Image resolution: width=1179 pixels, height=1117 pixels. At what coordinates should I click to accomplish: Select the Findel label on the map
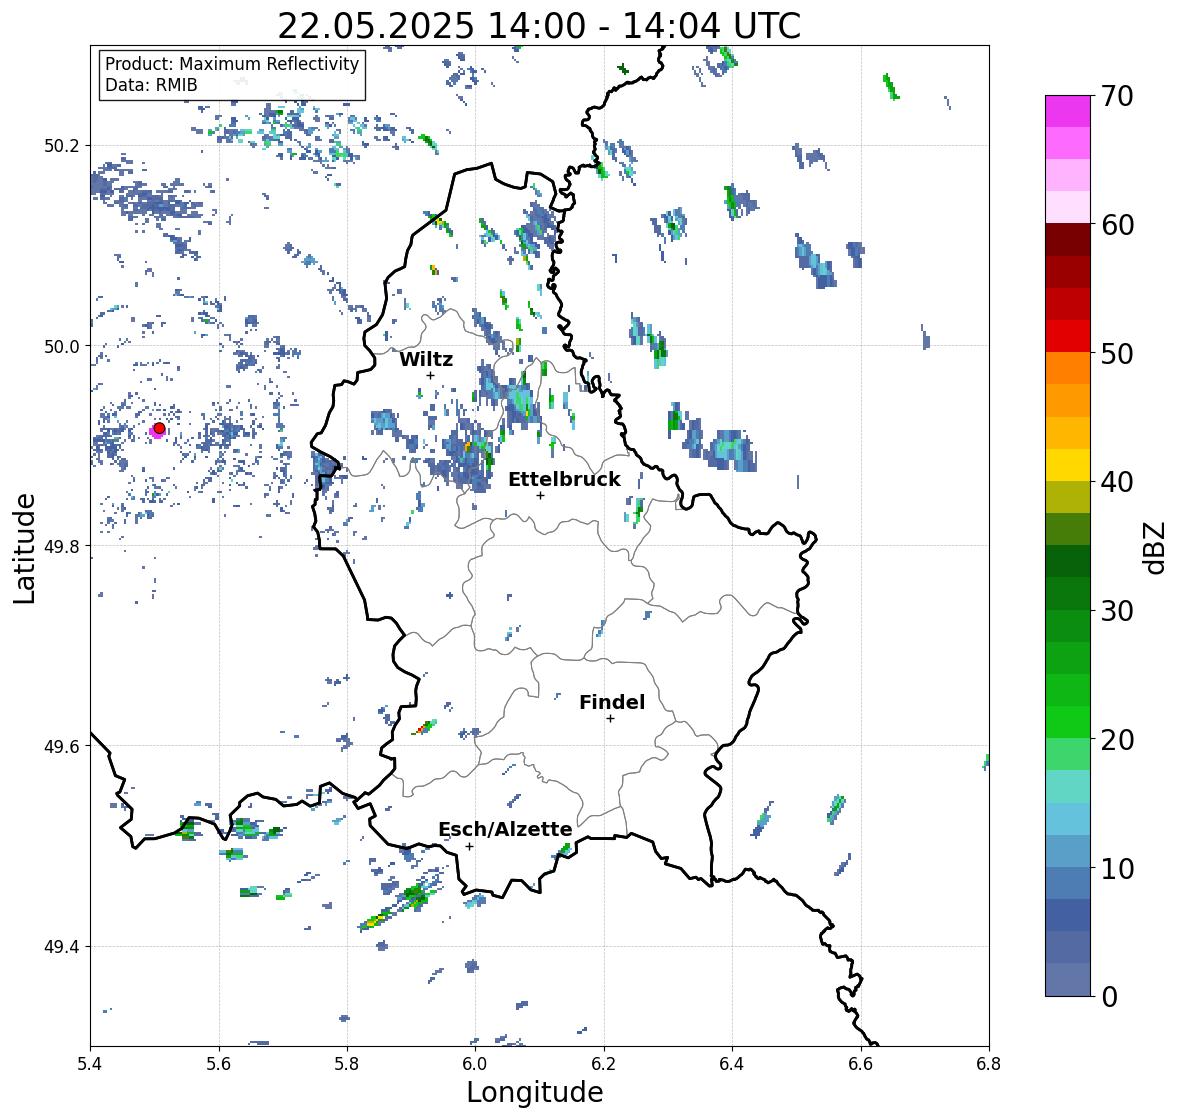click(612, 702)
